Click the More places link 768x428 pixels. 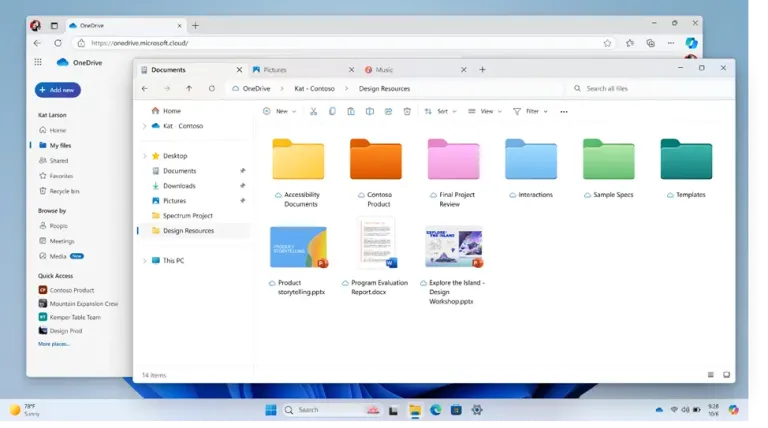(54, 344)
